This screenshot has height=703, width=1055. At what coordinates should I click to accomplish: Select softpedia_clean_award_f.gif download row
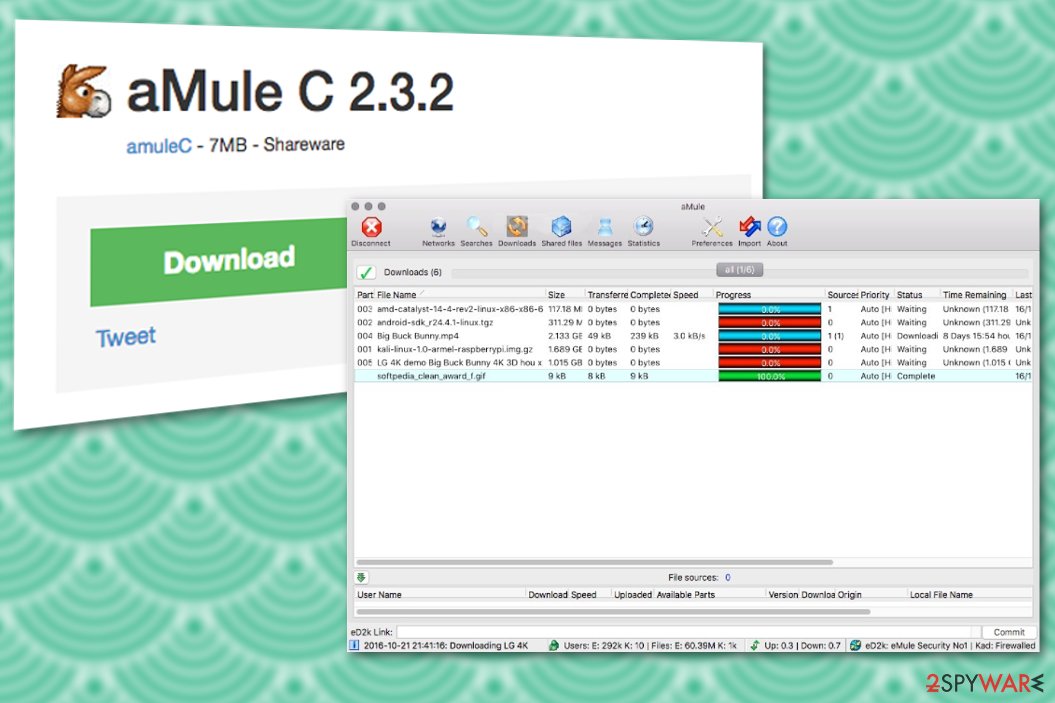(693, 376)
